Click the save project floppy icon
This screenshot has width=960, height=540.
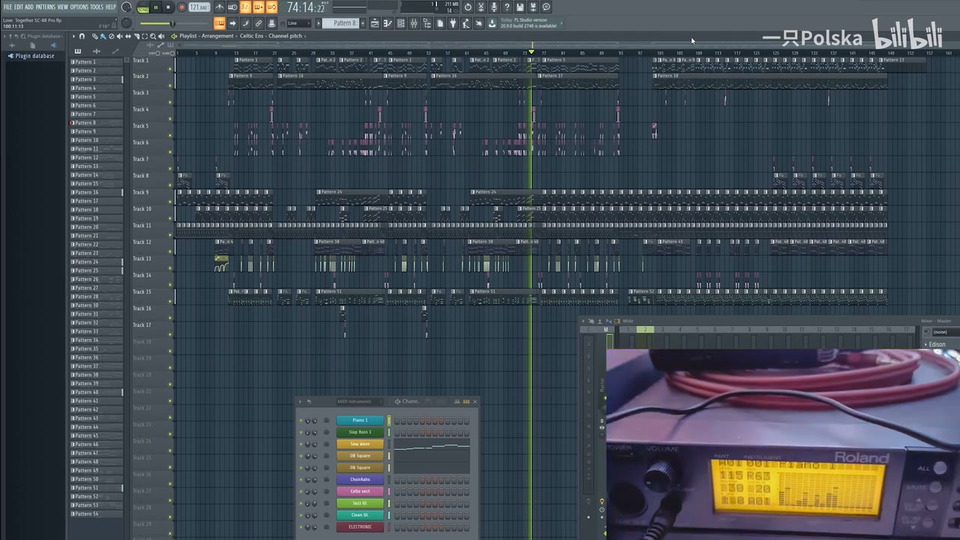click(520, 7)
